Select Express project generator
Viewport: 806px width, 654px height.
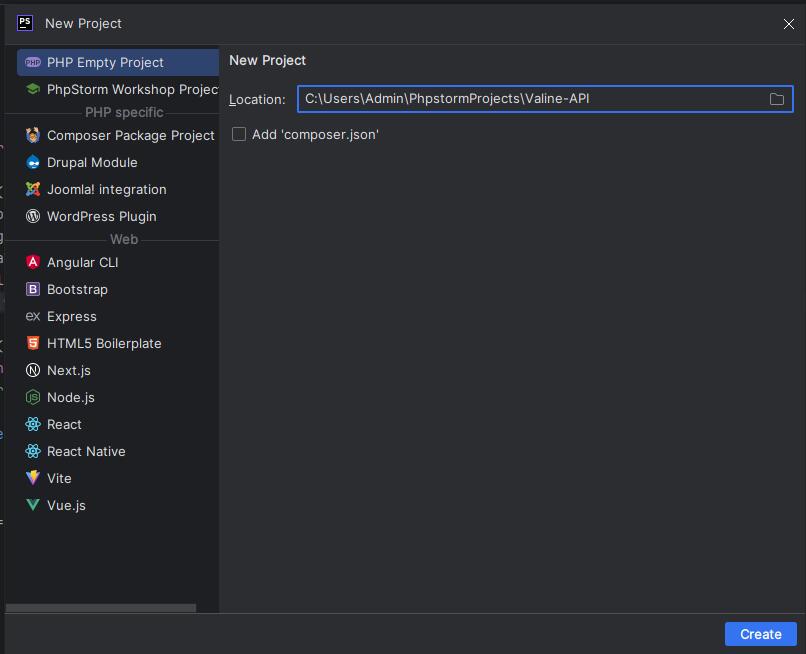[x=118, y=316]
